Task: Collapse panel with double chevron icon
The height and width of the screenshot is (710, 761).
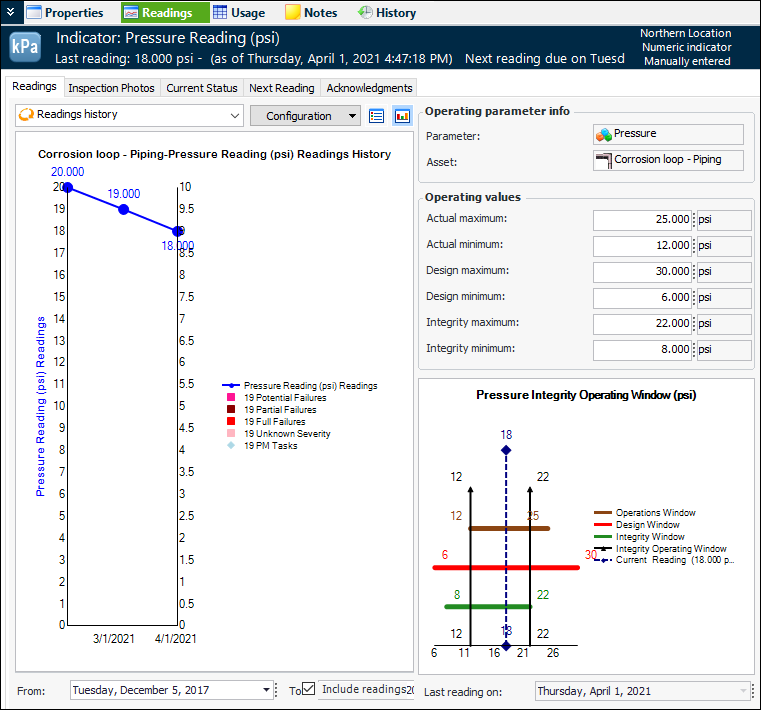Action: click(10, 12)
